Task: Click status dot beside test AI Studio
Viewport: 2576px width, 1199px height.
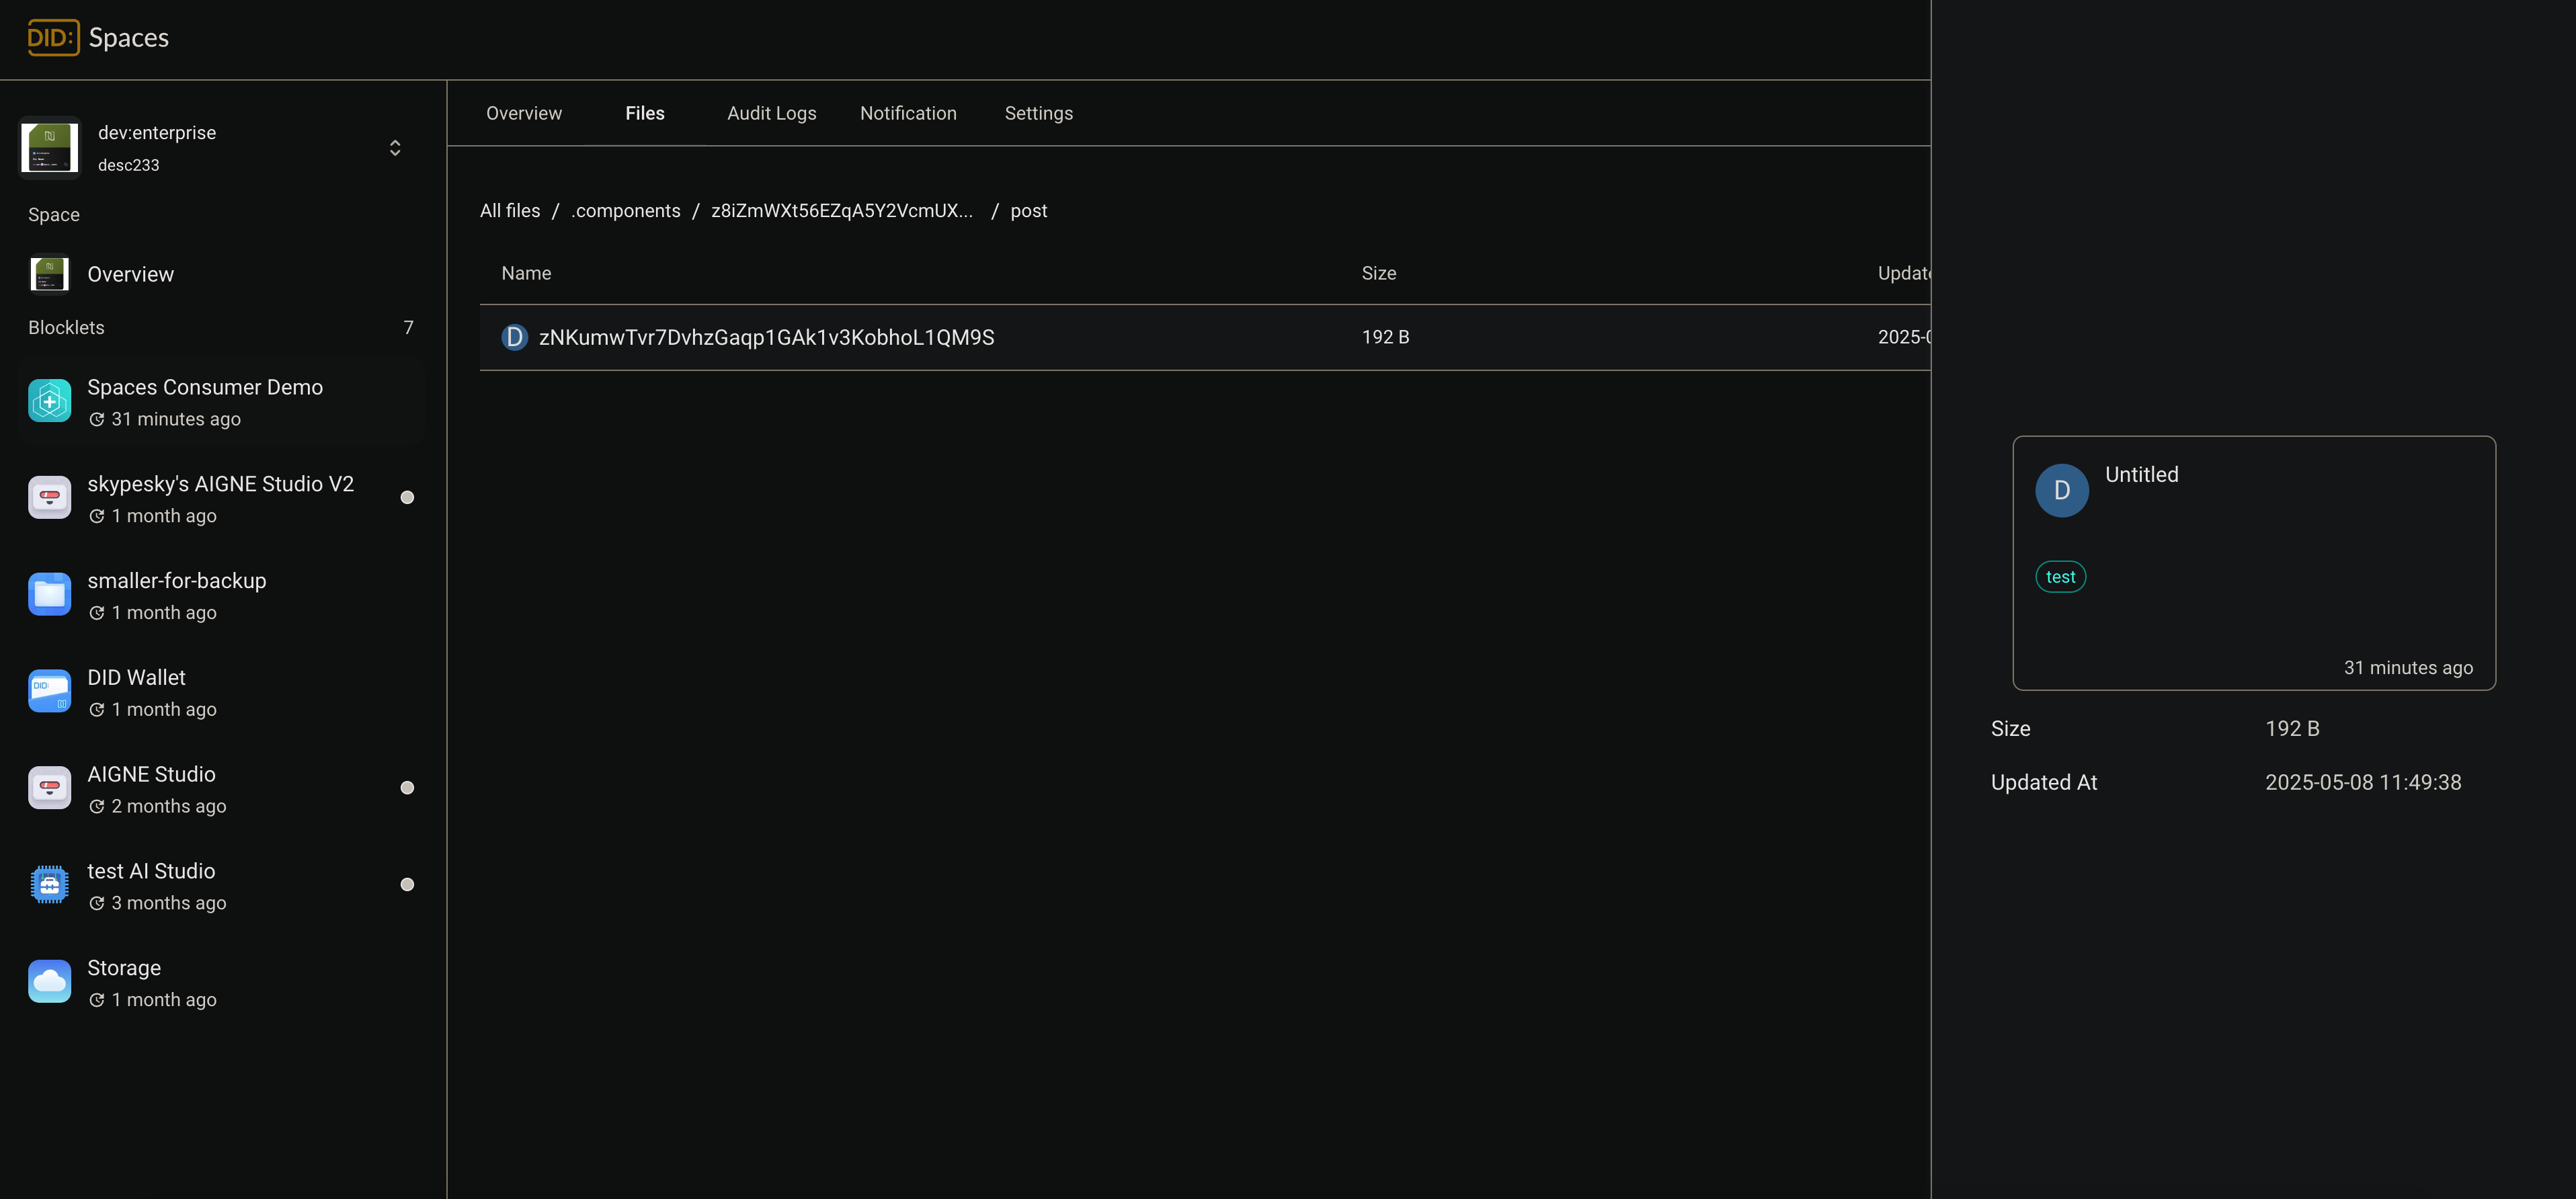Action: [x=407, y=885]
